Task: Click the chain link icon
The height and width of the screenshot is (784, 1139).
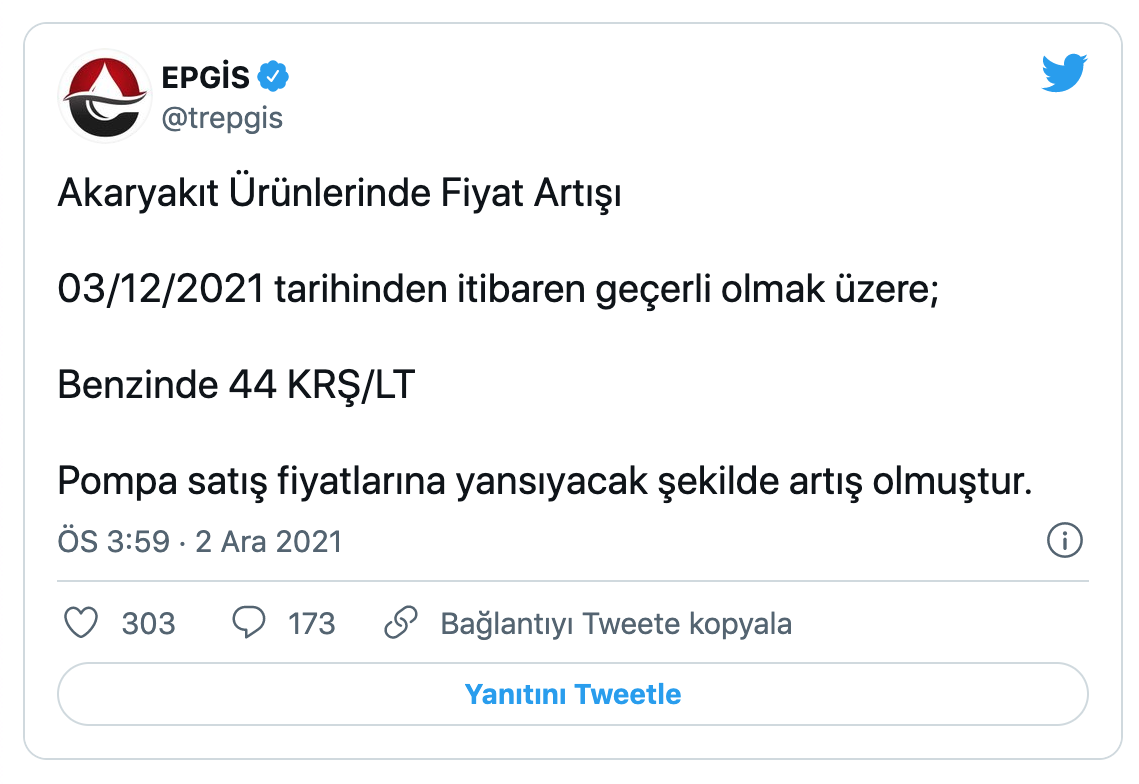Action: coord(401,623)
